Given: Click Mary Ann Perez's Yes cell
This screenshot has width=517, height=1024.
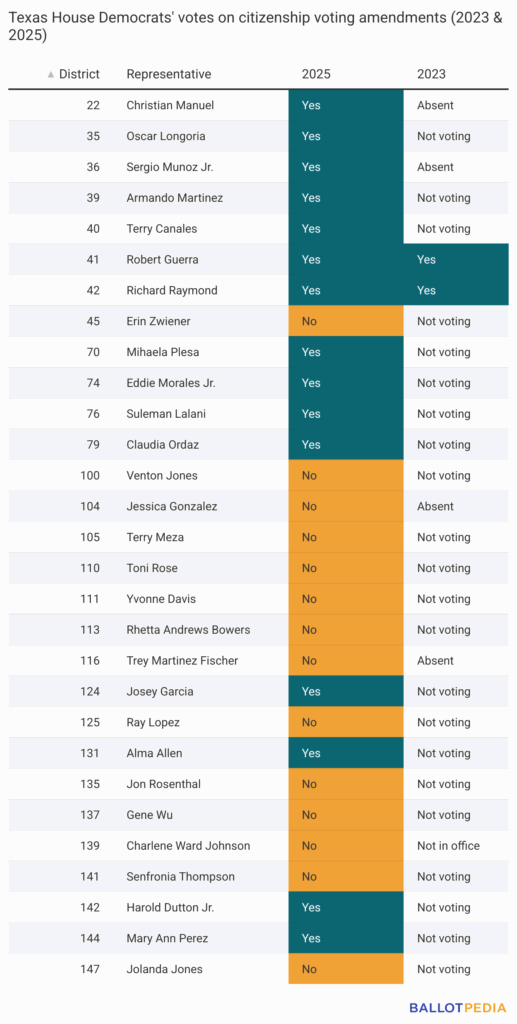Looking at the screenshot, I should point(346,938).
